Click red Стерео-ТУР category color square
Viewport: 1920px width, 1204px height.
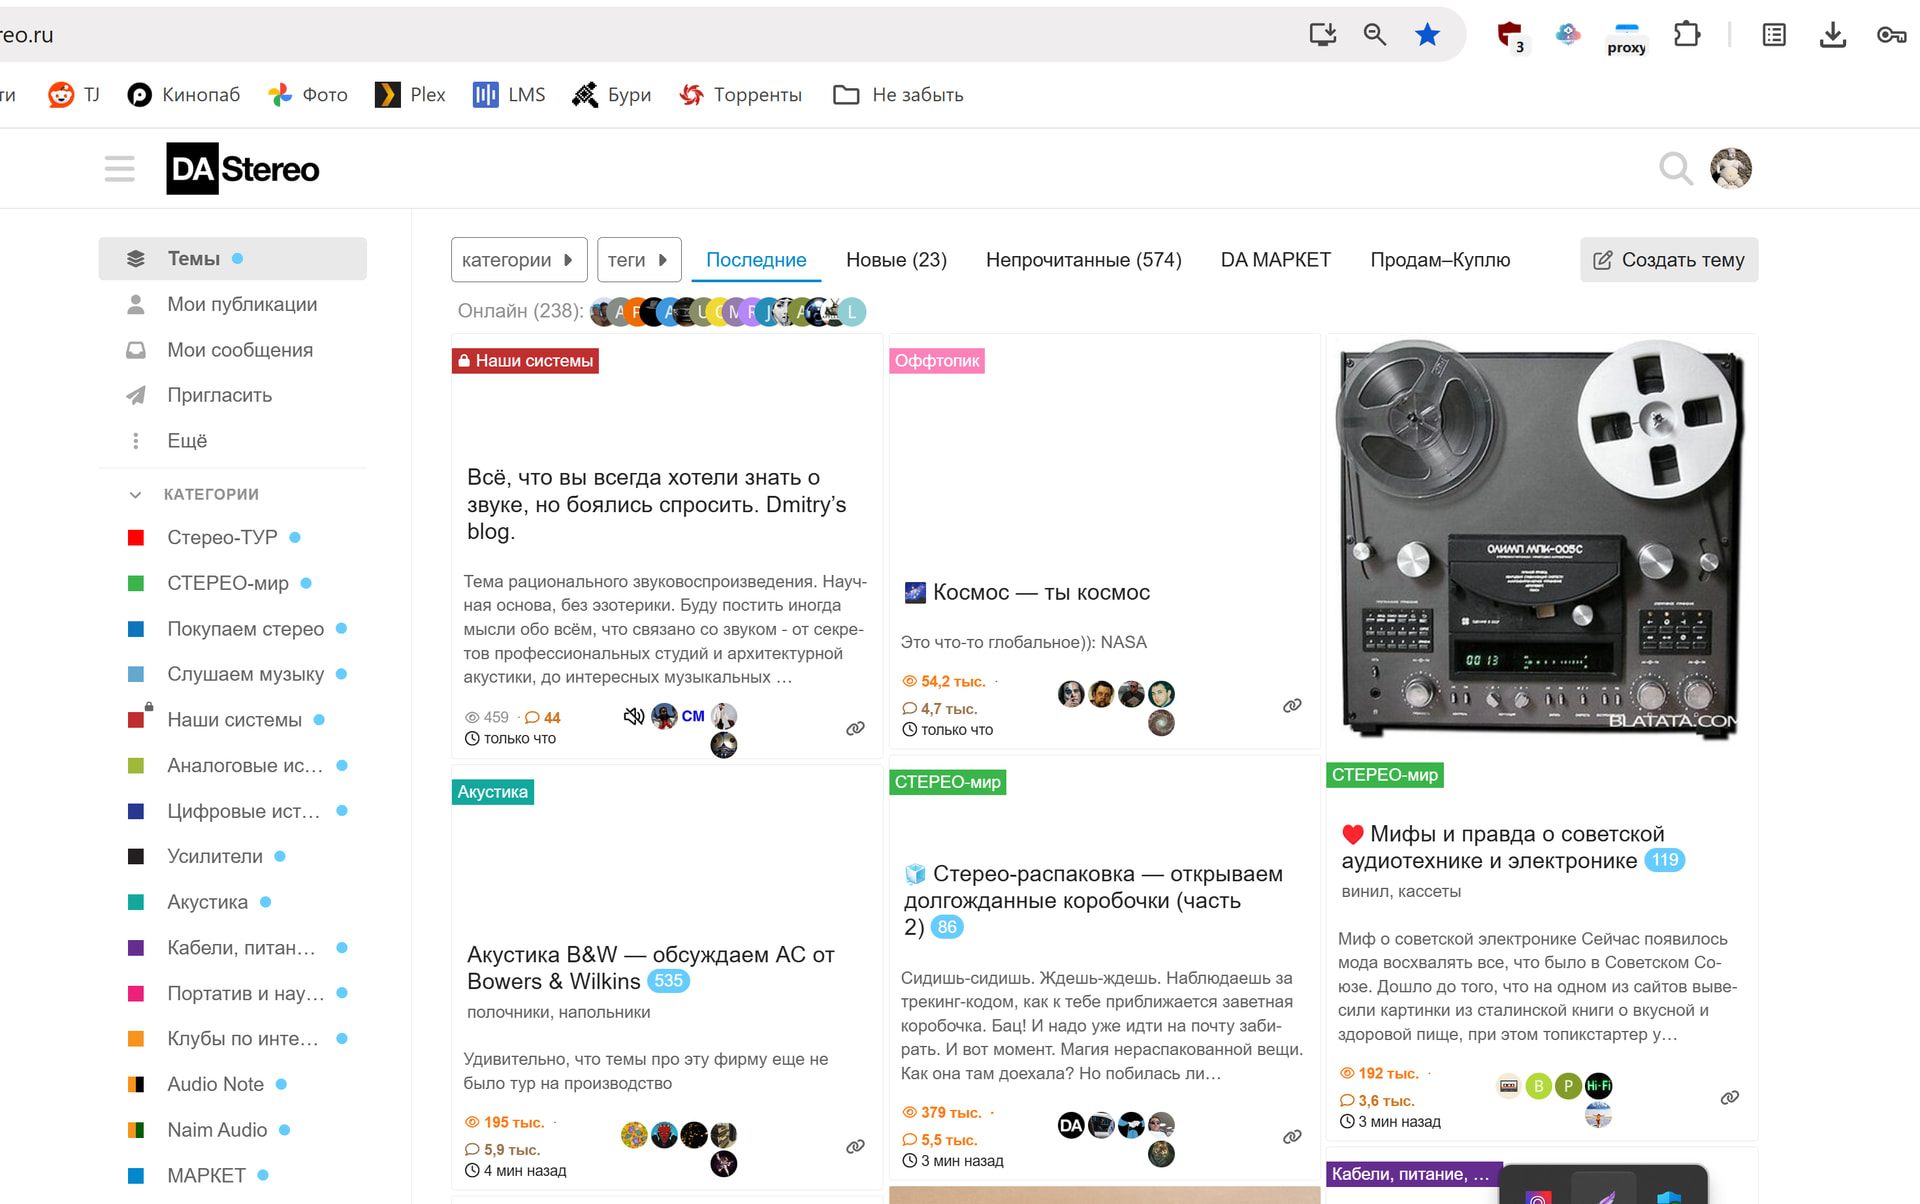(137, 538)
